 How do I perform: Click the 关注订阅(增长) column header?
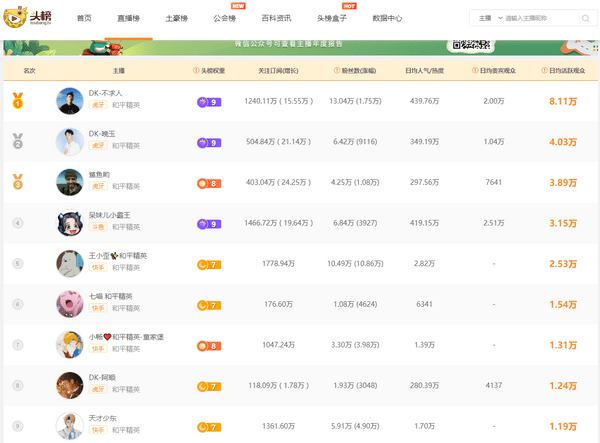pos(278,70)
